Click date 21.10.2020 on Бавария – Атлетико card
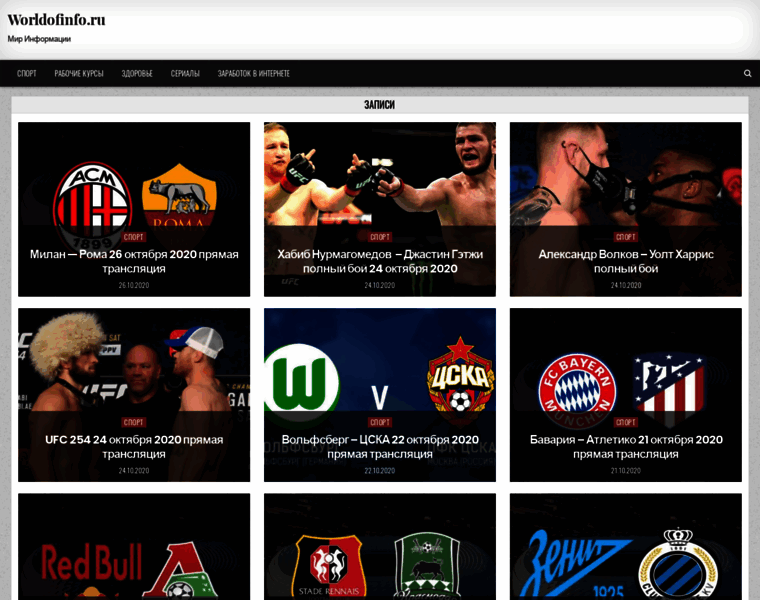 click(626, 471)
